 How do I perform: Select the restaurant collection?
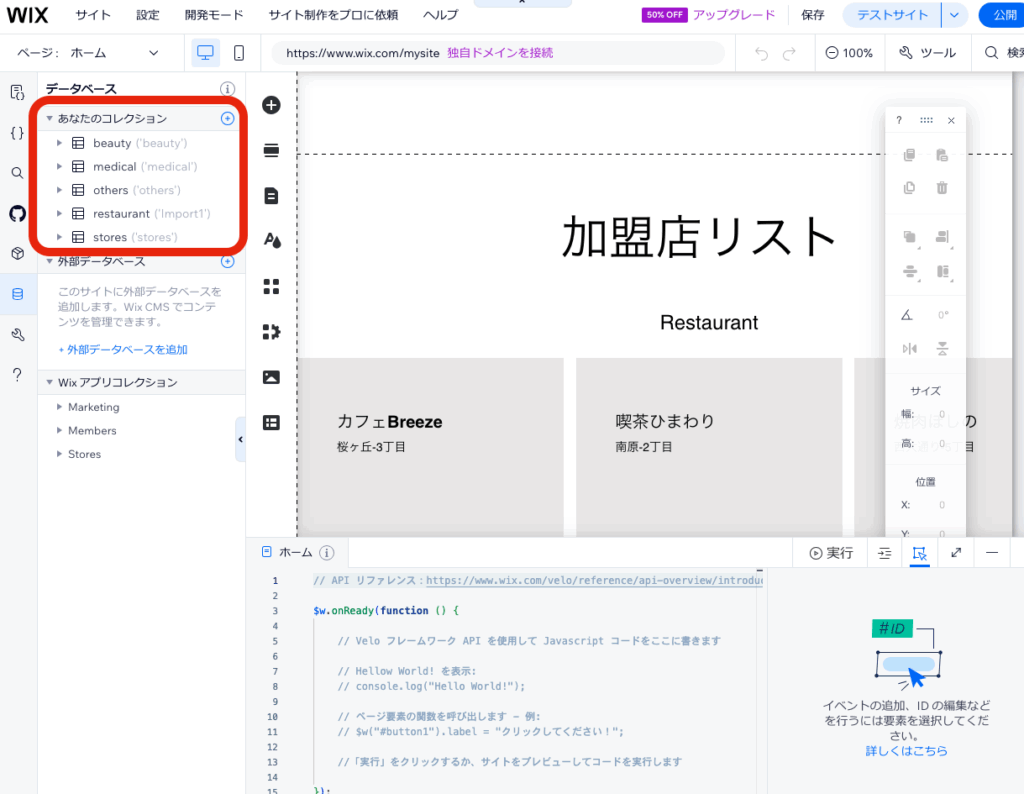121,214
